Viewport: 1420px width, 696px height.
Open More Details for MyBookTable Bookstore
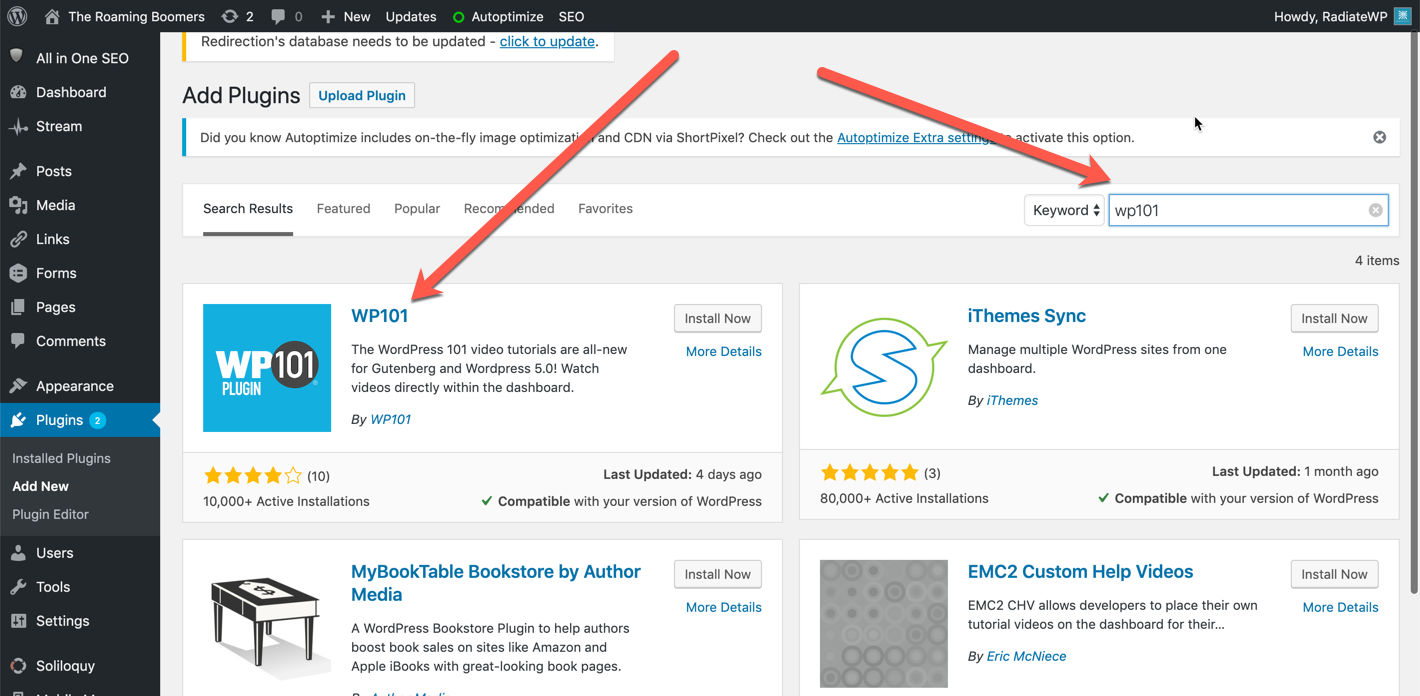tap(724, 607)
